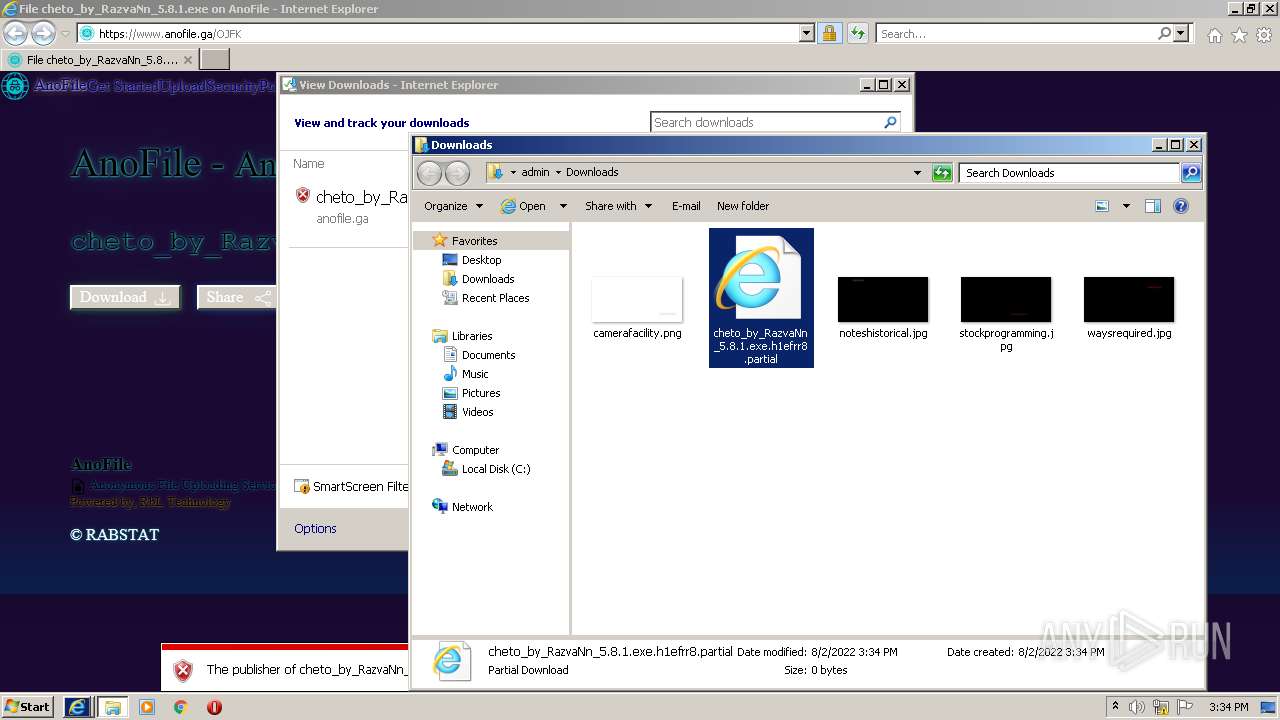
Task: Click Chrome icon in taskbar
Action: (x=180, y=707)
